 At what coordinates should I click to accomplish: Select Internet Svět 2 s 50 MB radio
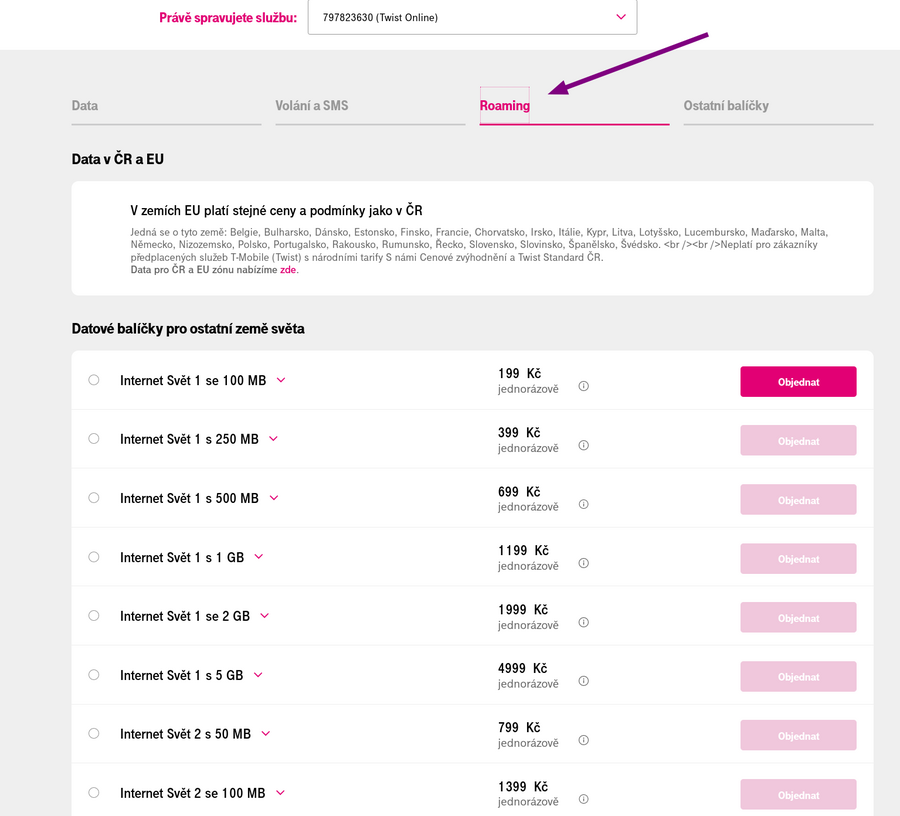click(94, 733)
